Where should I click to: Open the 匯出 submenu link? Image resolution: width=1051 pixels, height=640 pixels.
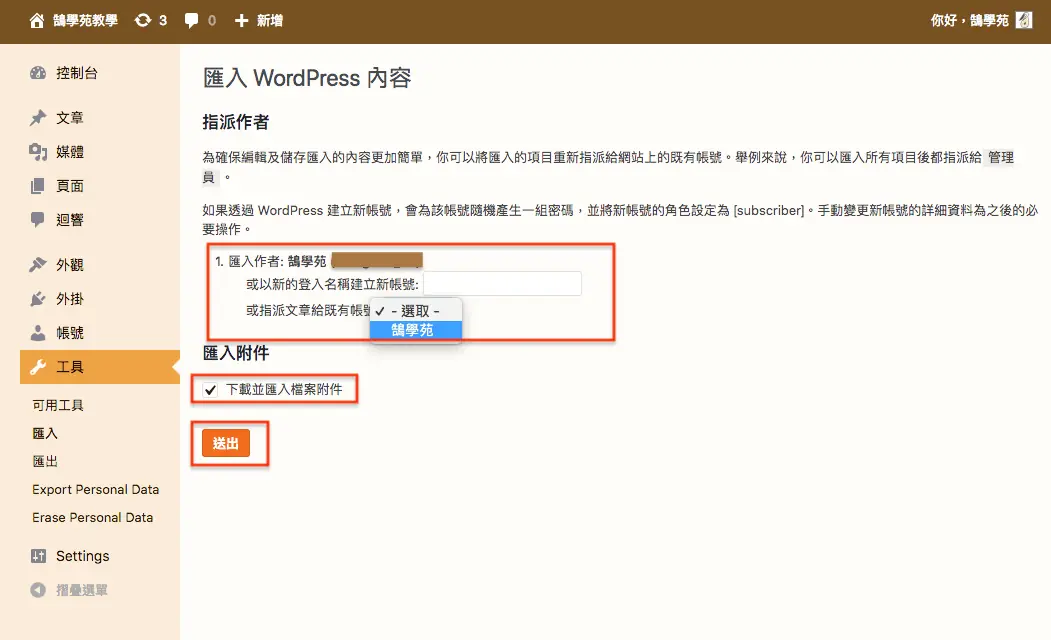[x=45, y=462]
